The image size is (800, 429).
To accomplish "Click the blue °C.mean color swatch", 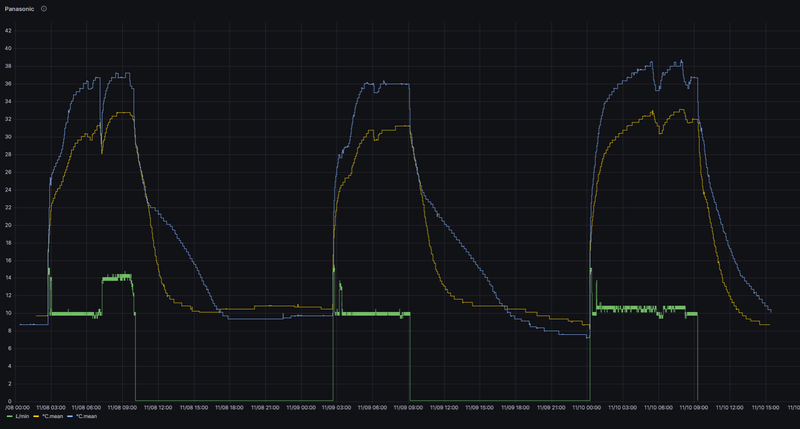I will (x=70, y=416).
